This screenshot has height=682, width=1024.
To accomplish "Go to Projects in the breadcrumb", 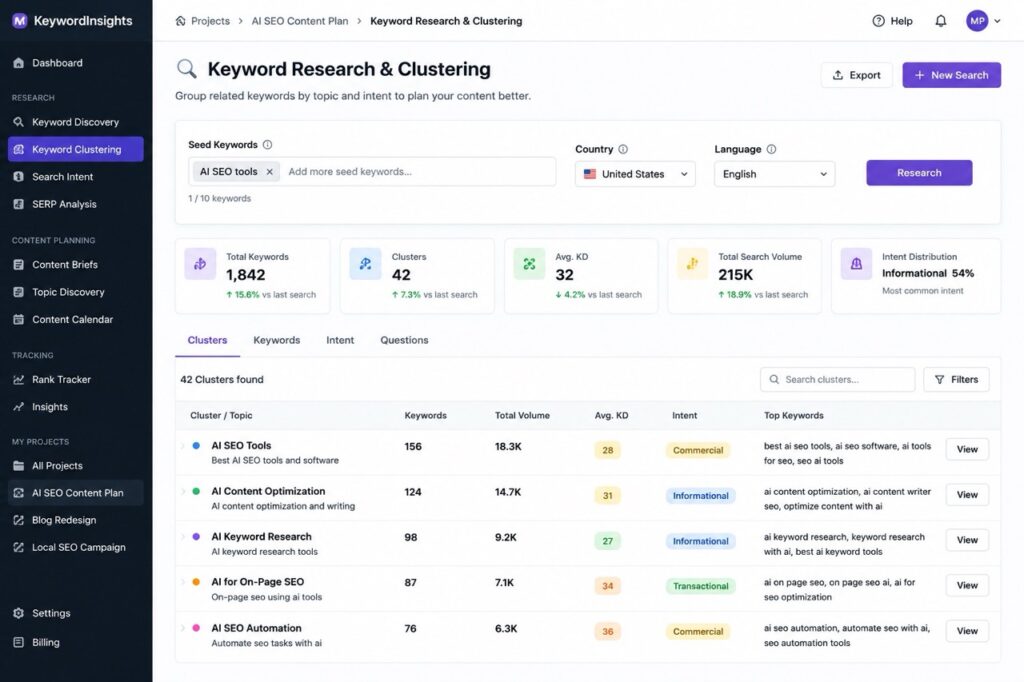I will pos(210,21).
